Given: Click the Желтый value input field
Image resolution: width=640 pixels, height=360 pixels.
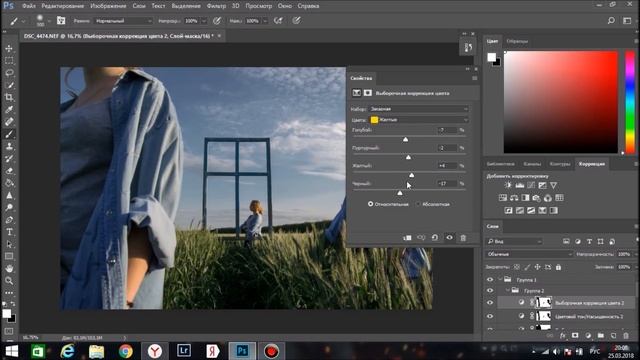Looking at the screenshot, I should pyautogui.click(x=448, y=166).
